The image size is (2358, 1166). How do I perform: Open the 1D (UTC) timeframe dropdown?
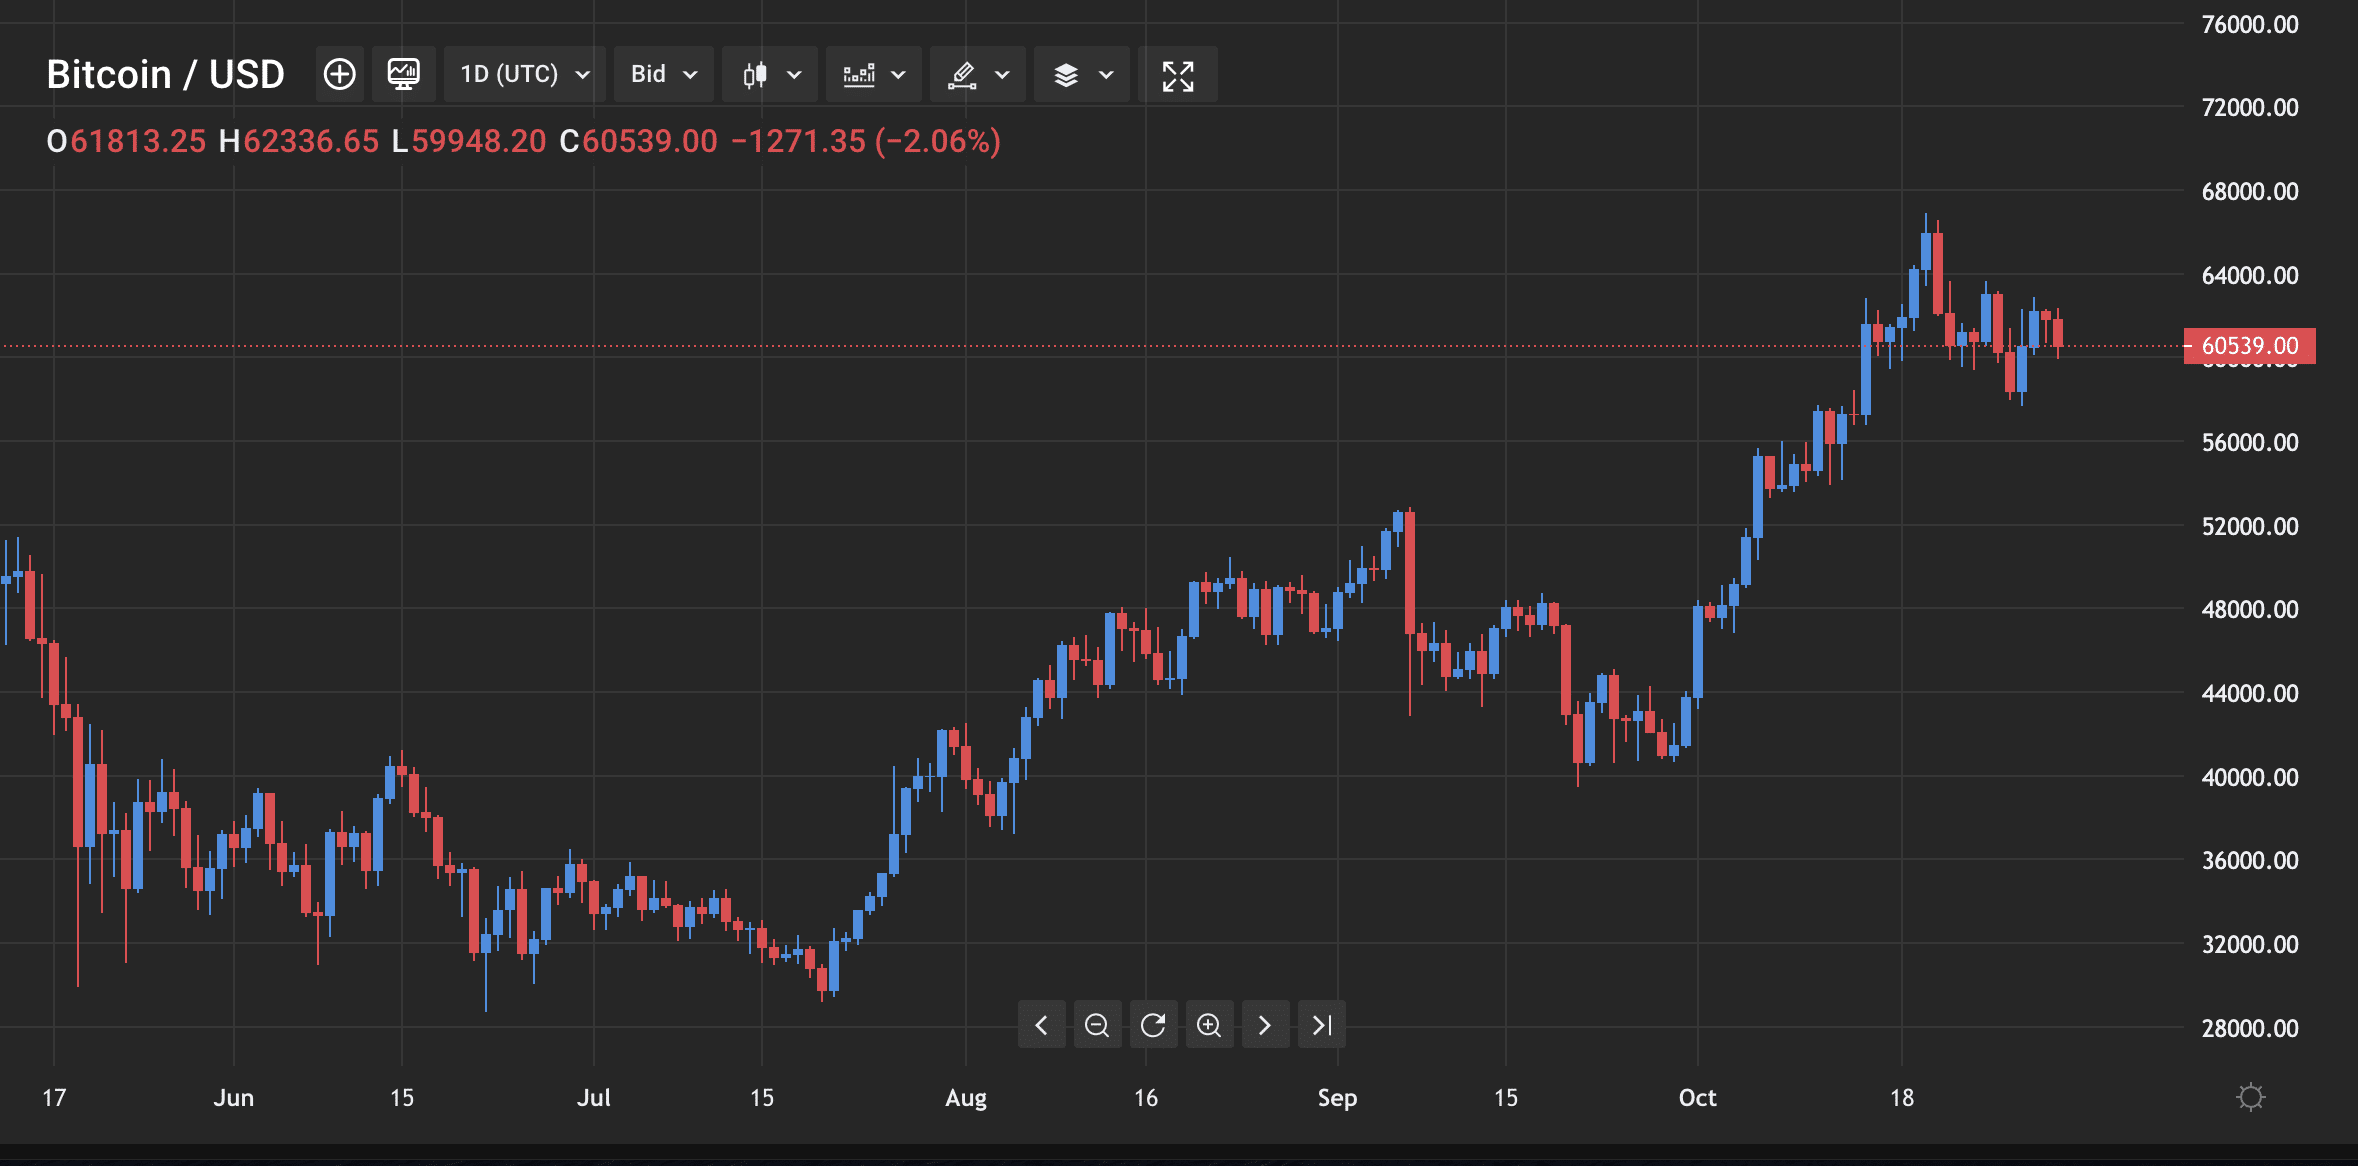tap(524, 74)
